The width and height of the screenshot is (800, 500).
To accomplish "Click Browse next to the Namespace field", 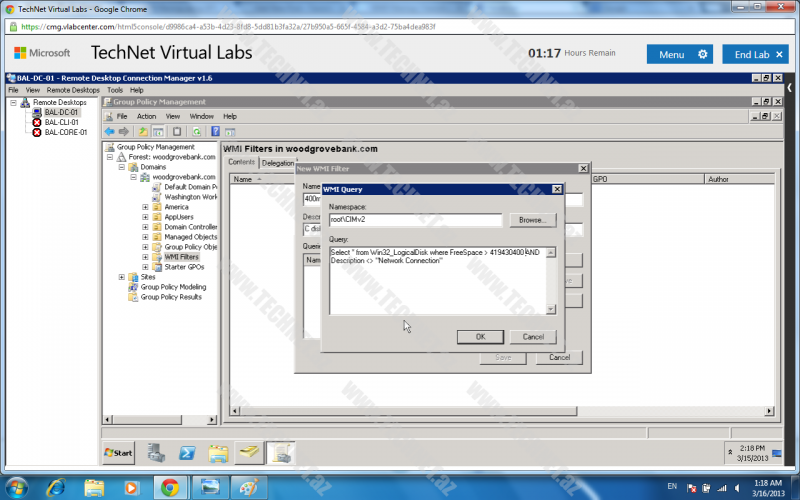I will point(532,220).
